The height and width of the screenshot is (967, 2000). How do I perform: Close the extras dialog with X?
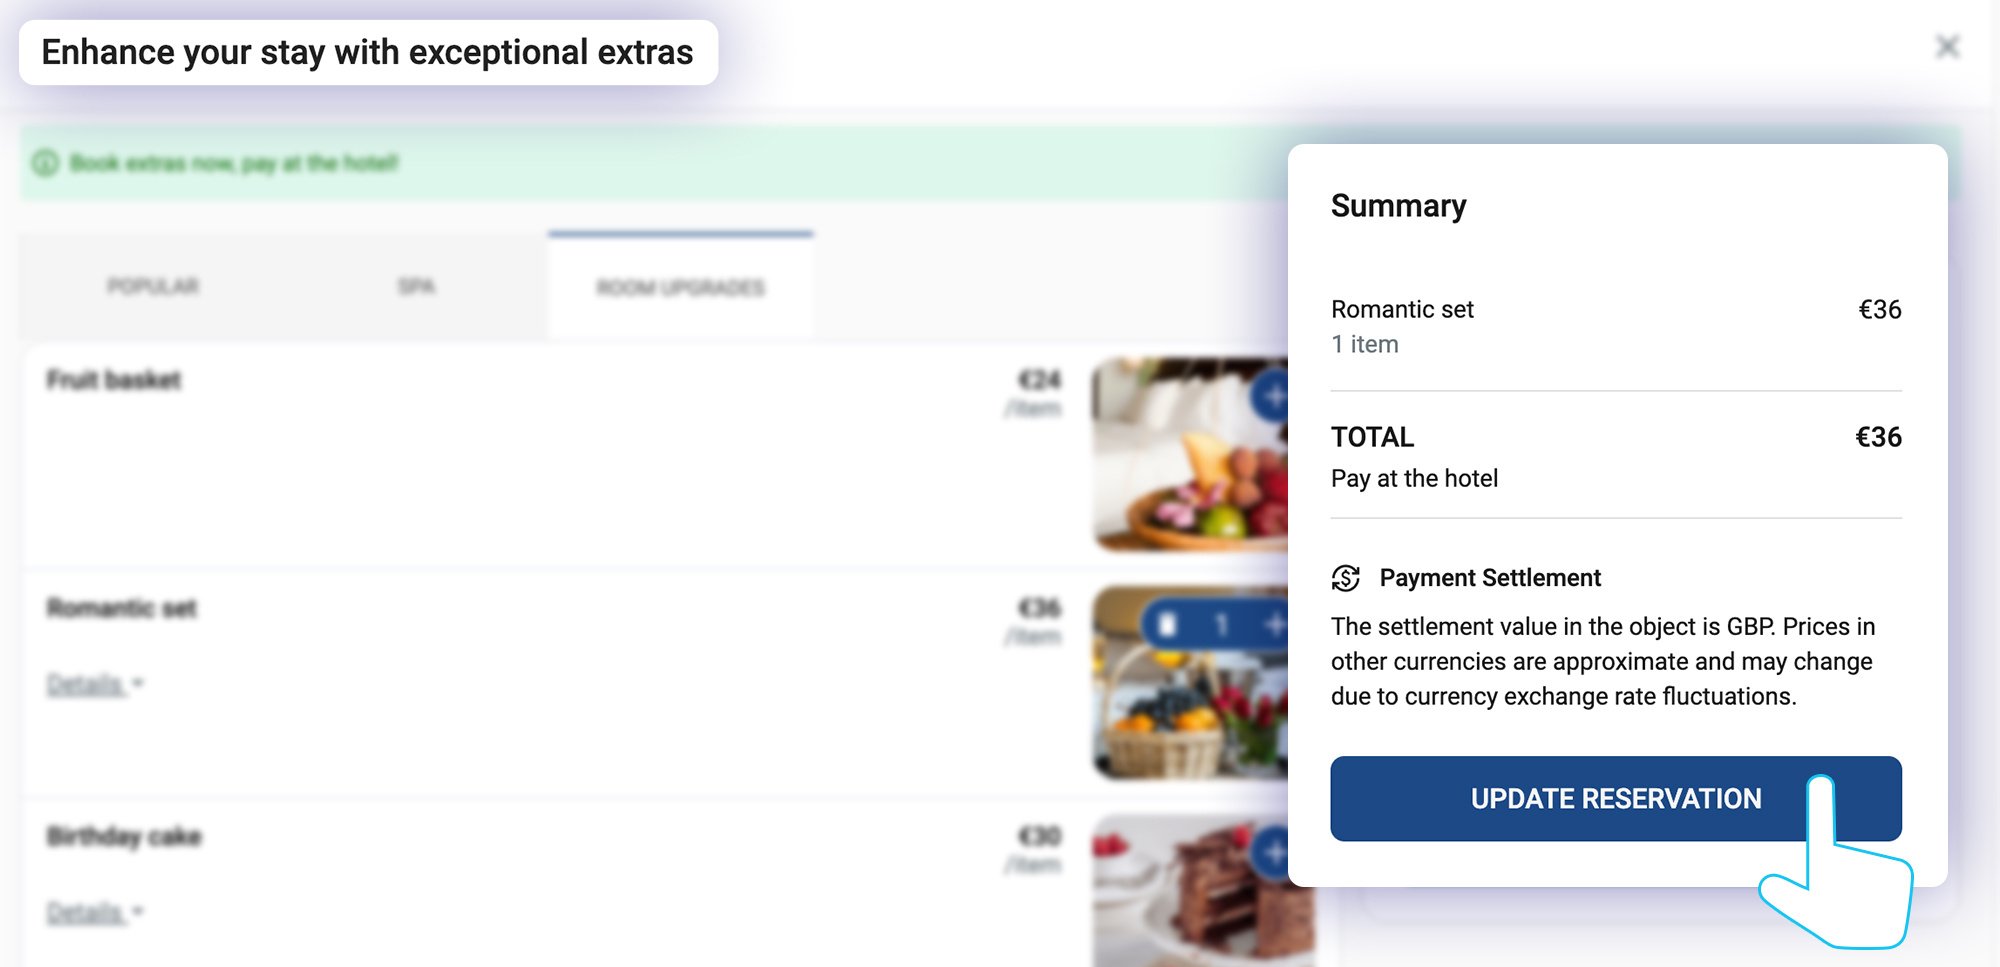point(1946,47)
